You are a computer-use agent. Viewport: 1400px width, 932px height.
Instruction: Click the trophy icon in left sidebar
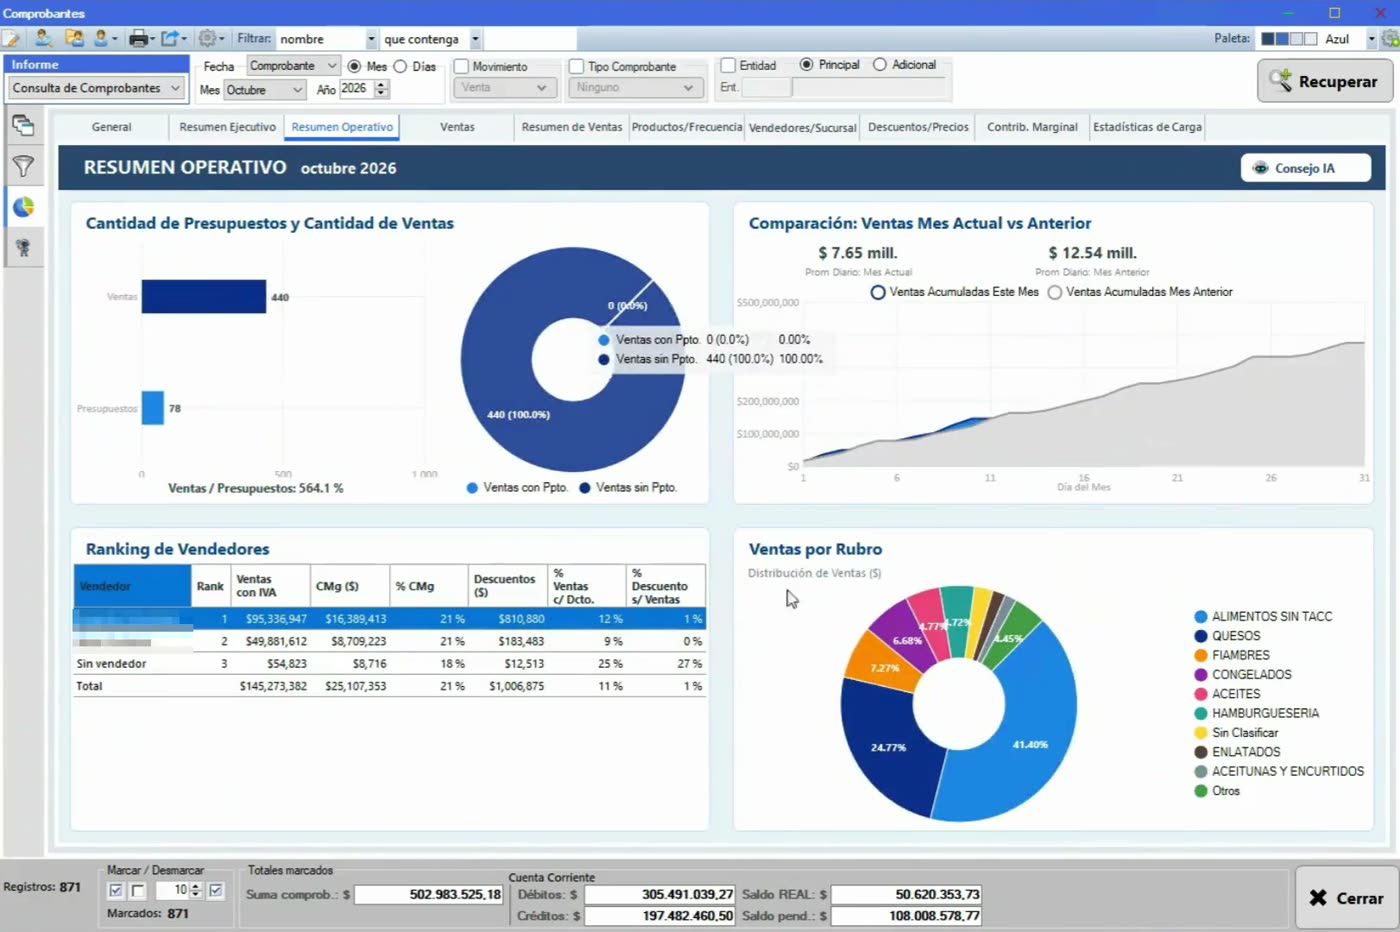[x=23, y=247]
